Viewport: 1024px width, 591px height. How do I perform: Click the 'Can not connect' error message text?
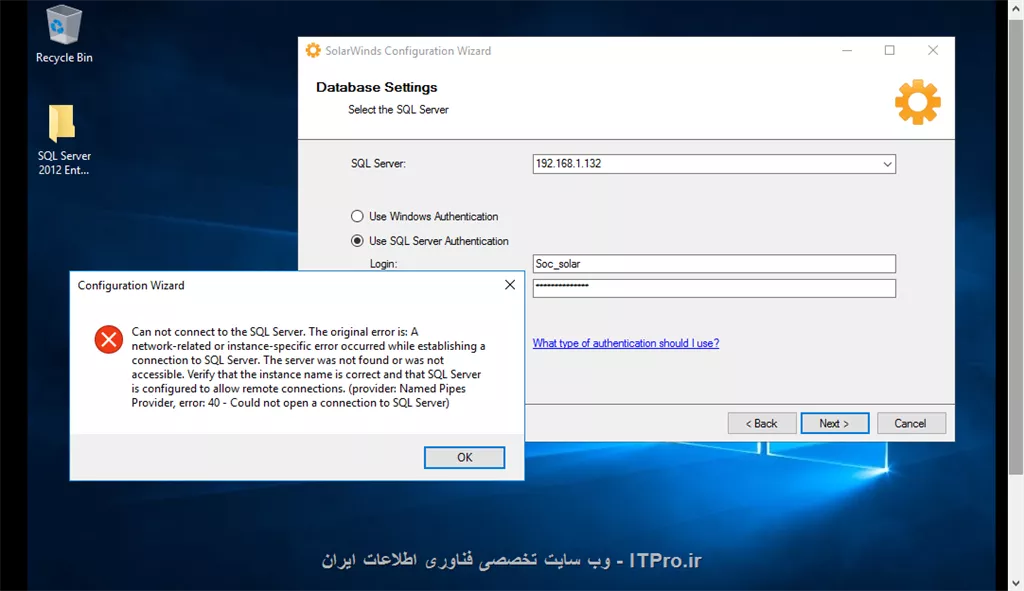click(308, 367)
